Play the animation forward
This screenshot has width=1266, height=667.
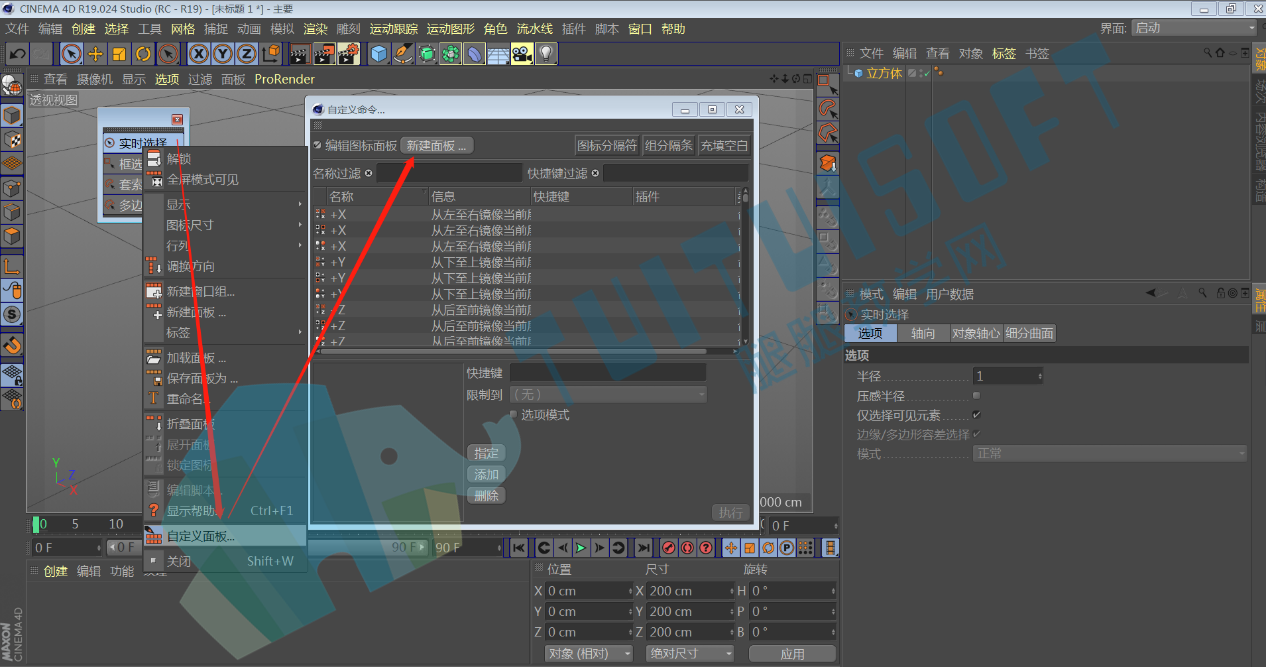(x=580, y=548)
